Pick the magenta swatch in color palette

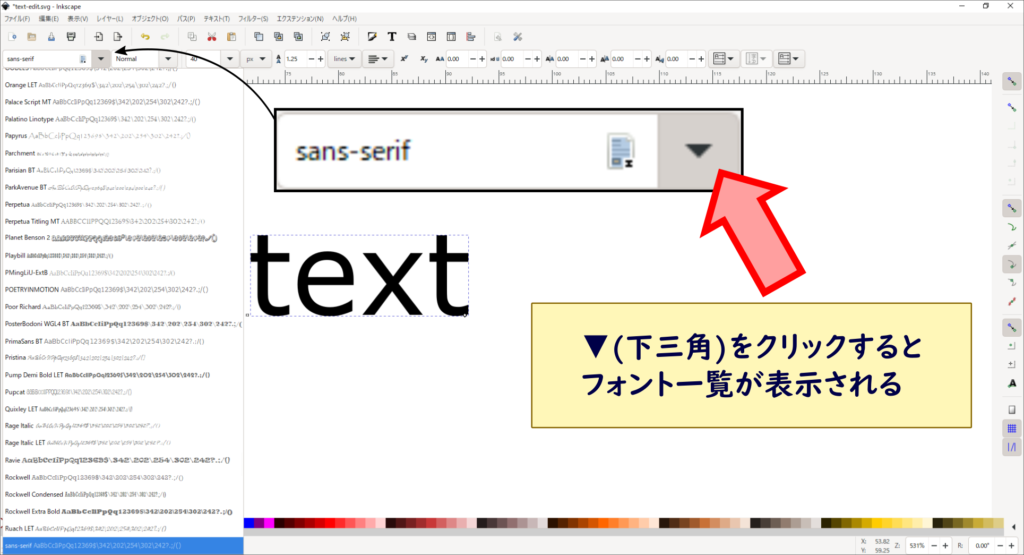click(268, 523)
